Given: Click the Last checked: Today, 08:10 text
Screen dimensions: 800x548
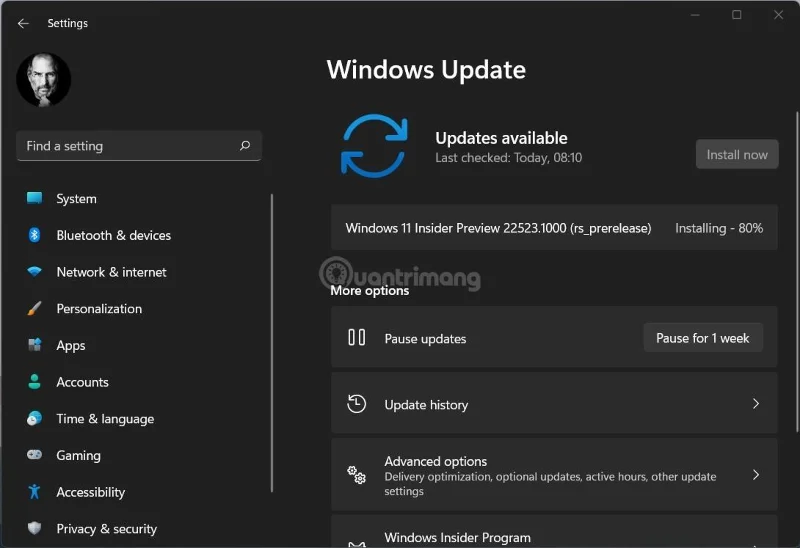Looking at the screenshot, I should pyautogui.click(x=509, y=158).
